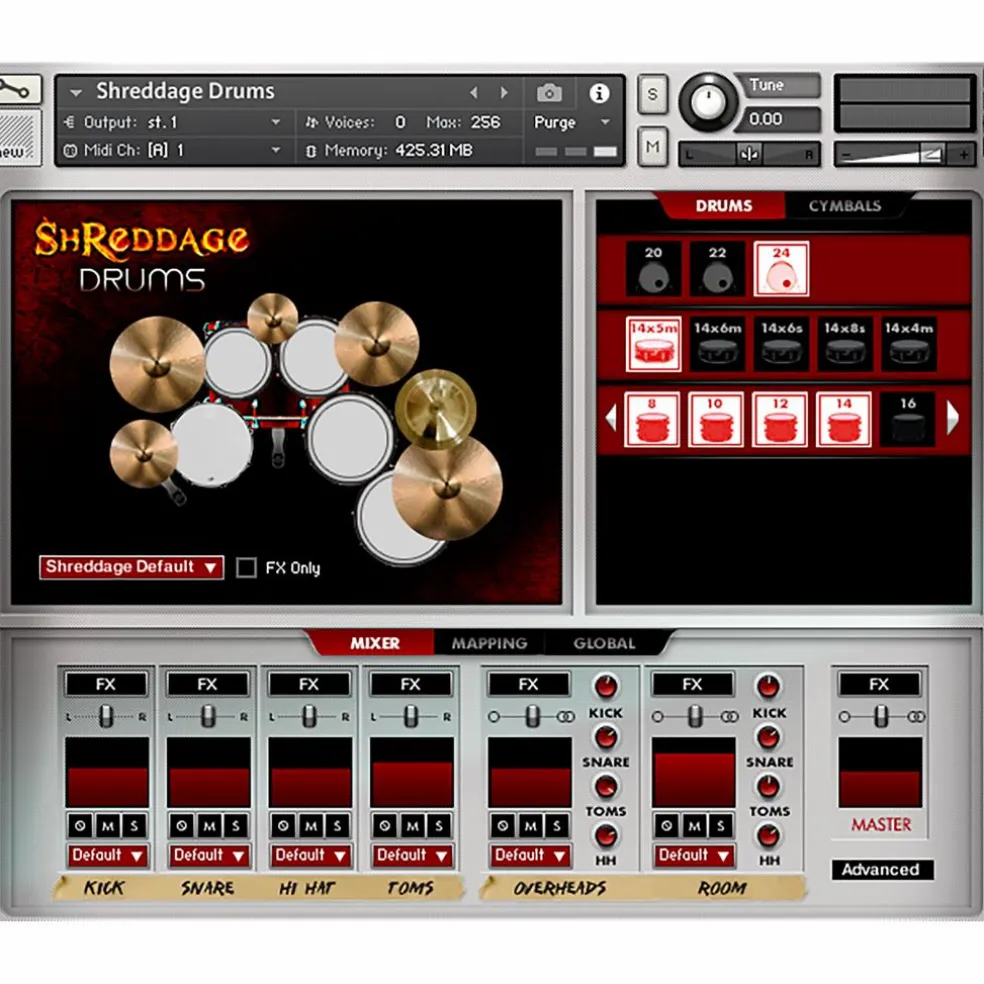This screenshot has width=984, height=984.
Task: Open the Shreddage Default preset dropdown
Action: click(131, 567)
